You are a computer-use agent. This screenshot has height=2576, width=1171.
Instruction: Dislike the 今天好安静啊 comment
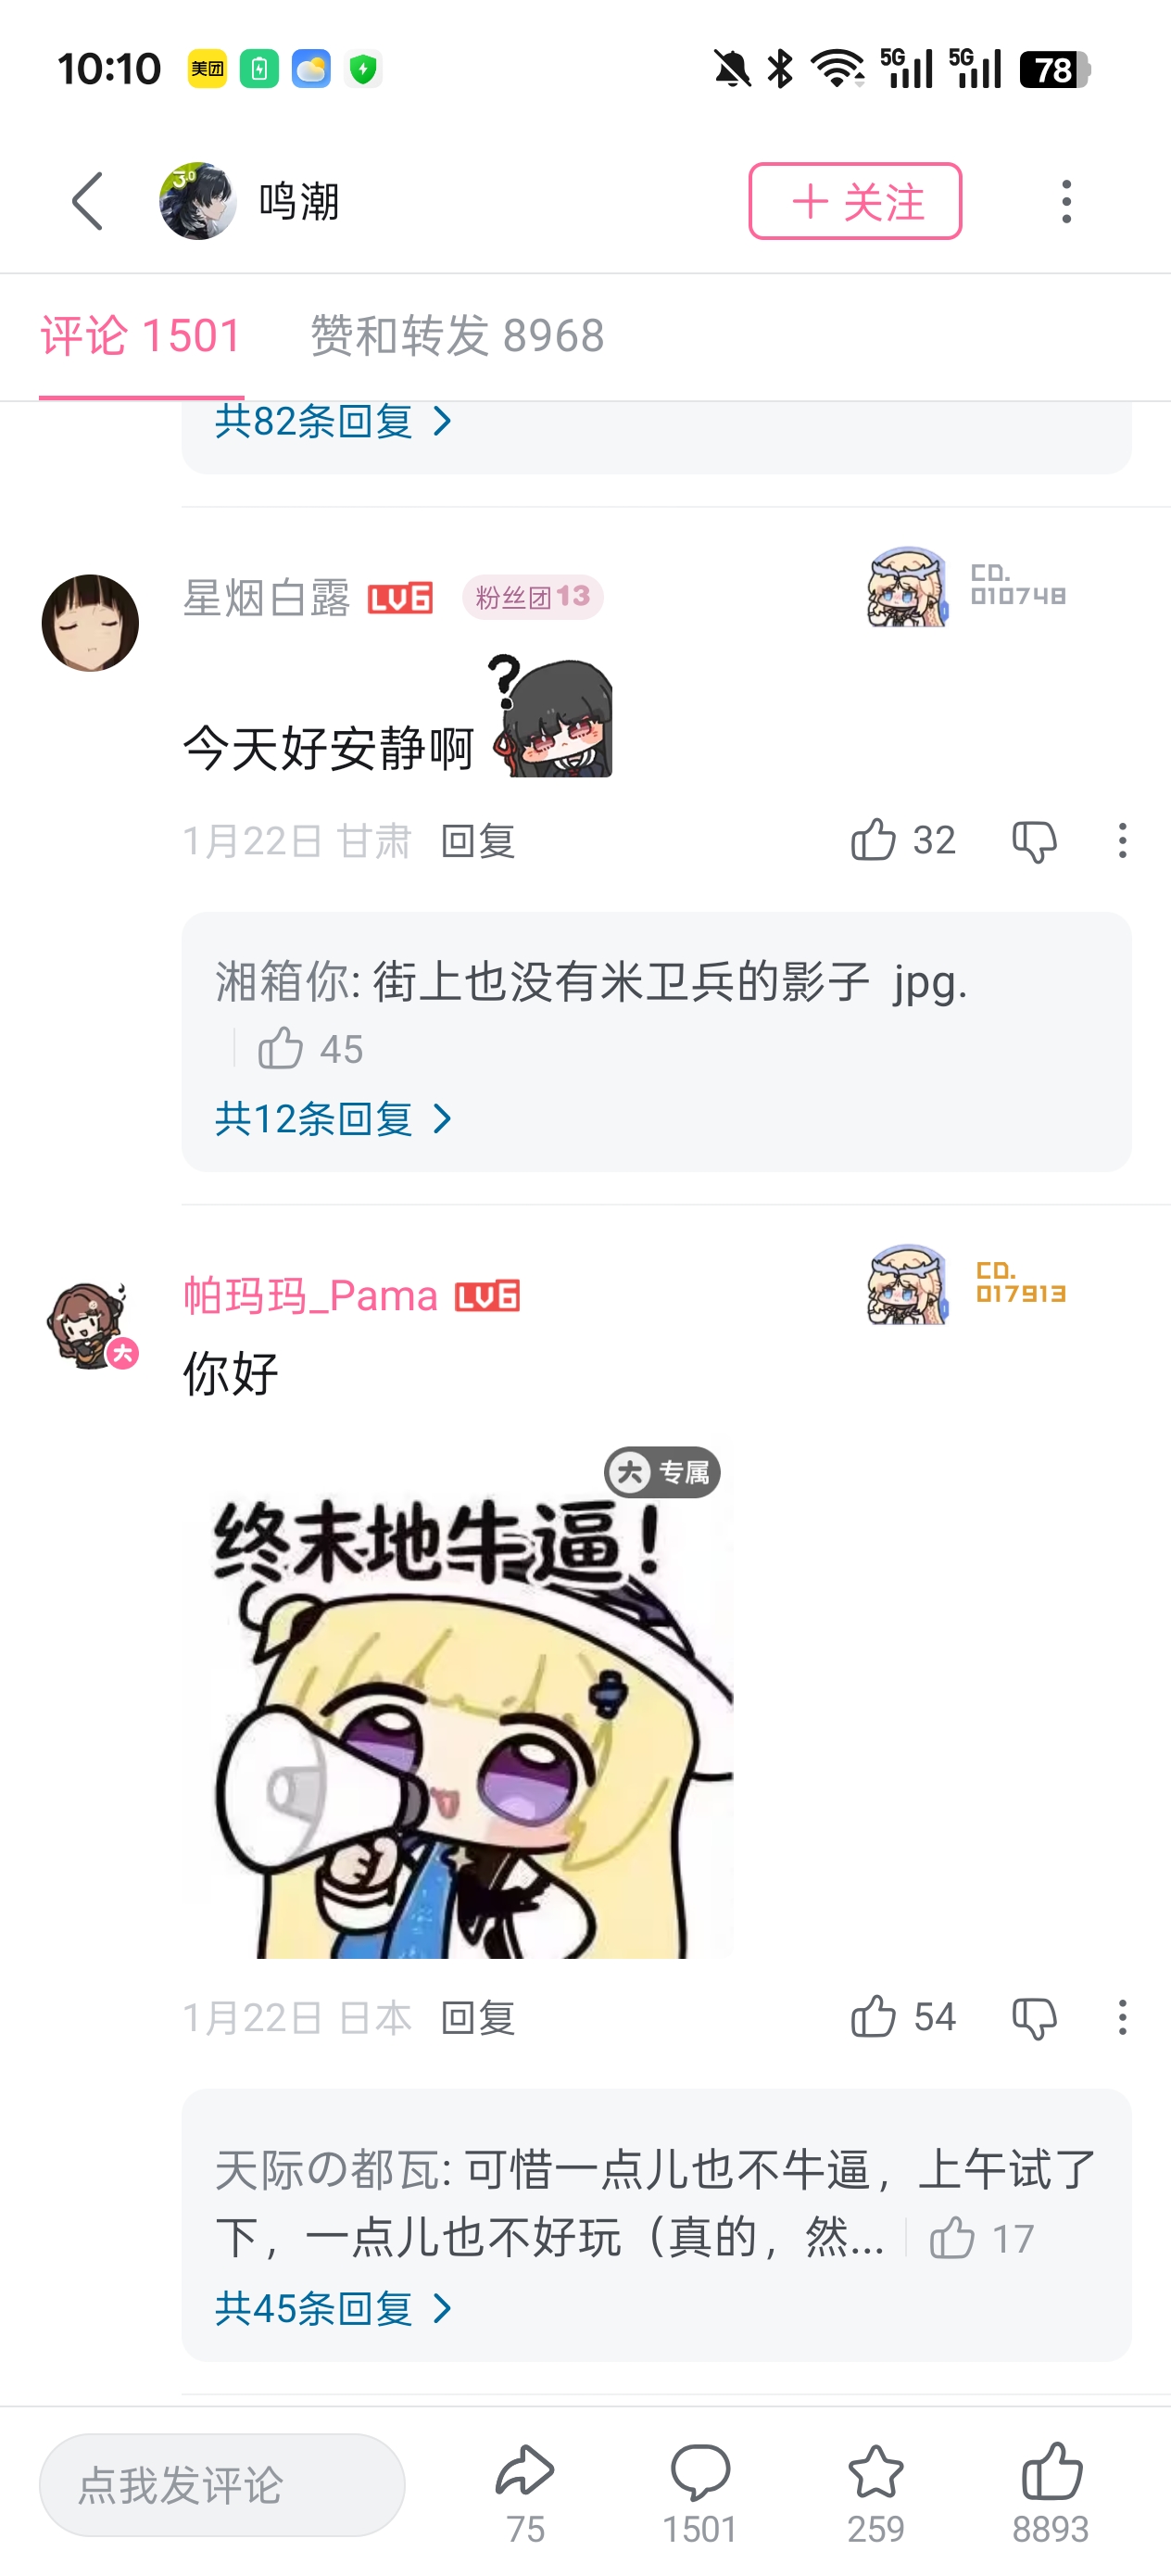1034,841
